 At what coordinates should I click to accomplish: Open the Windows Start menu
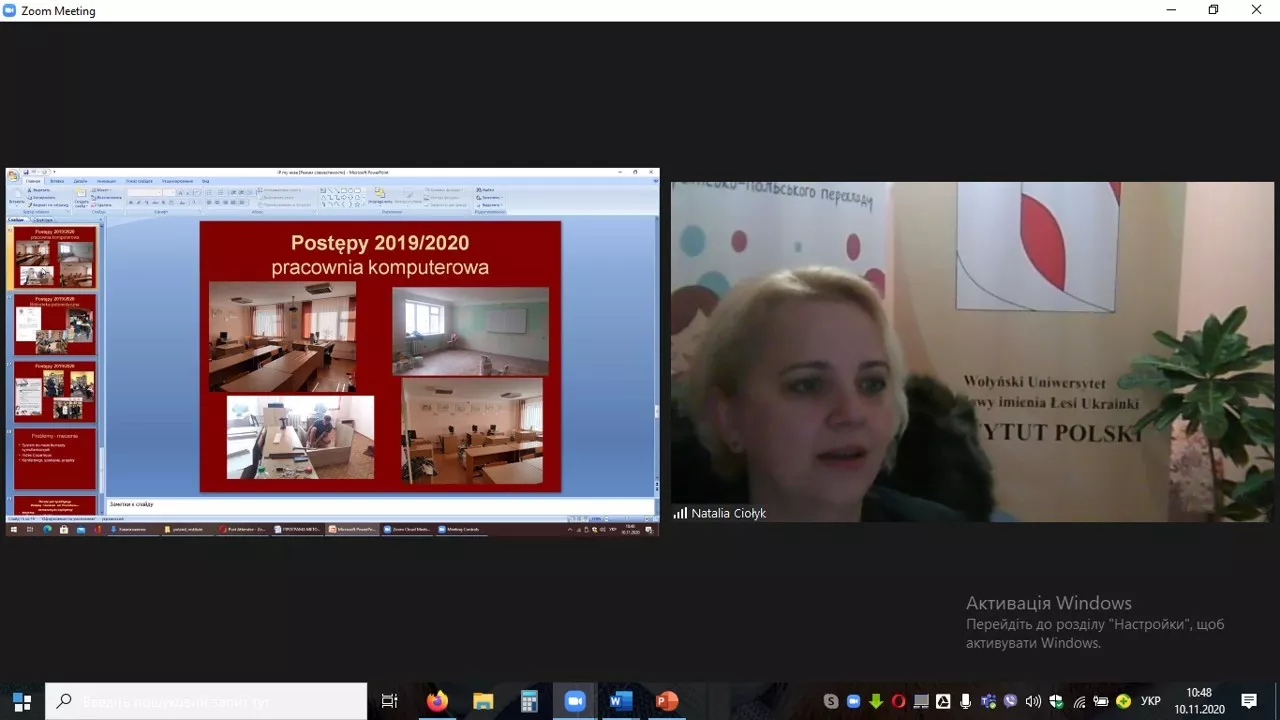point(22,701)
